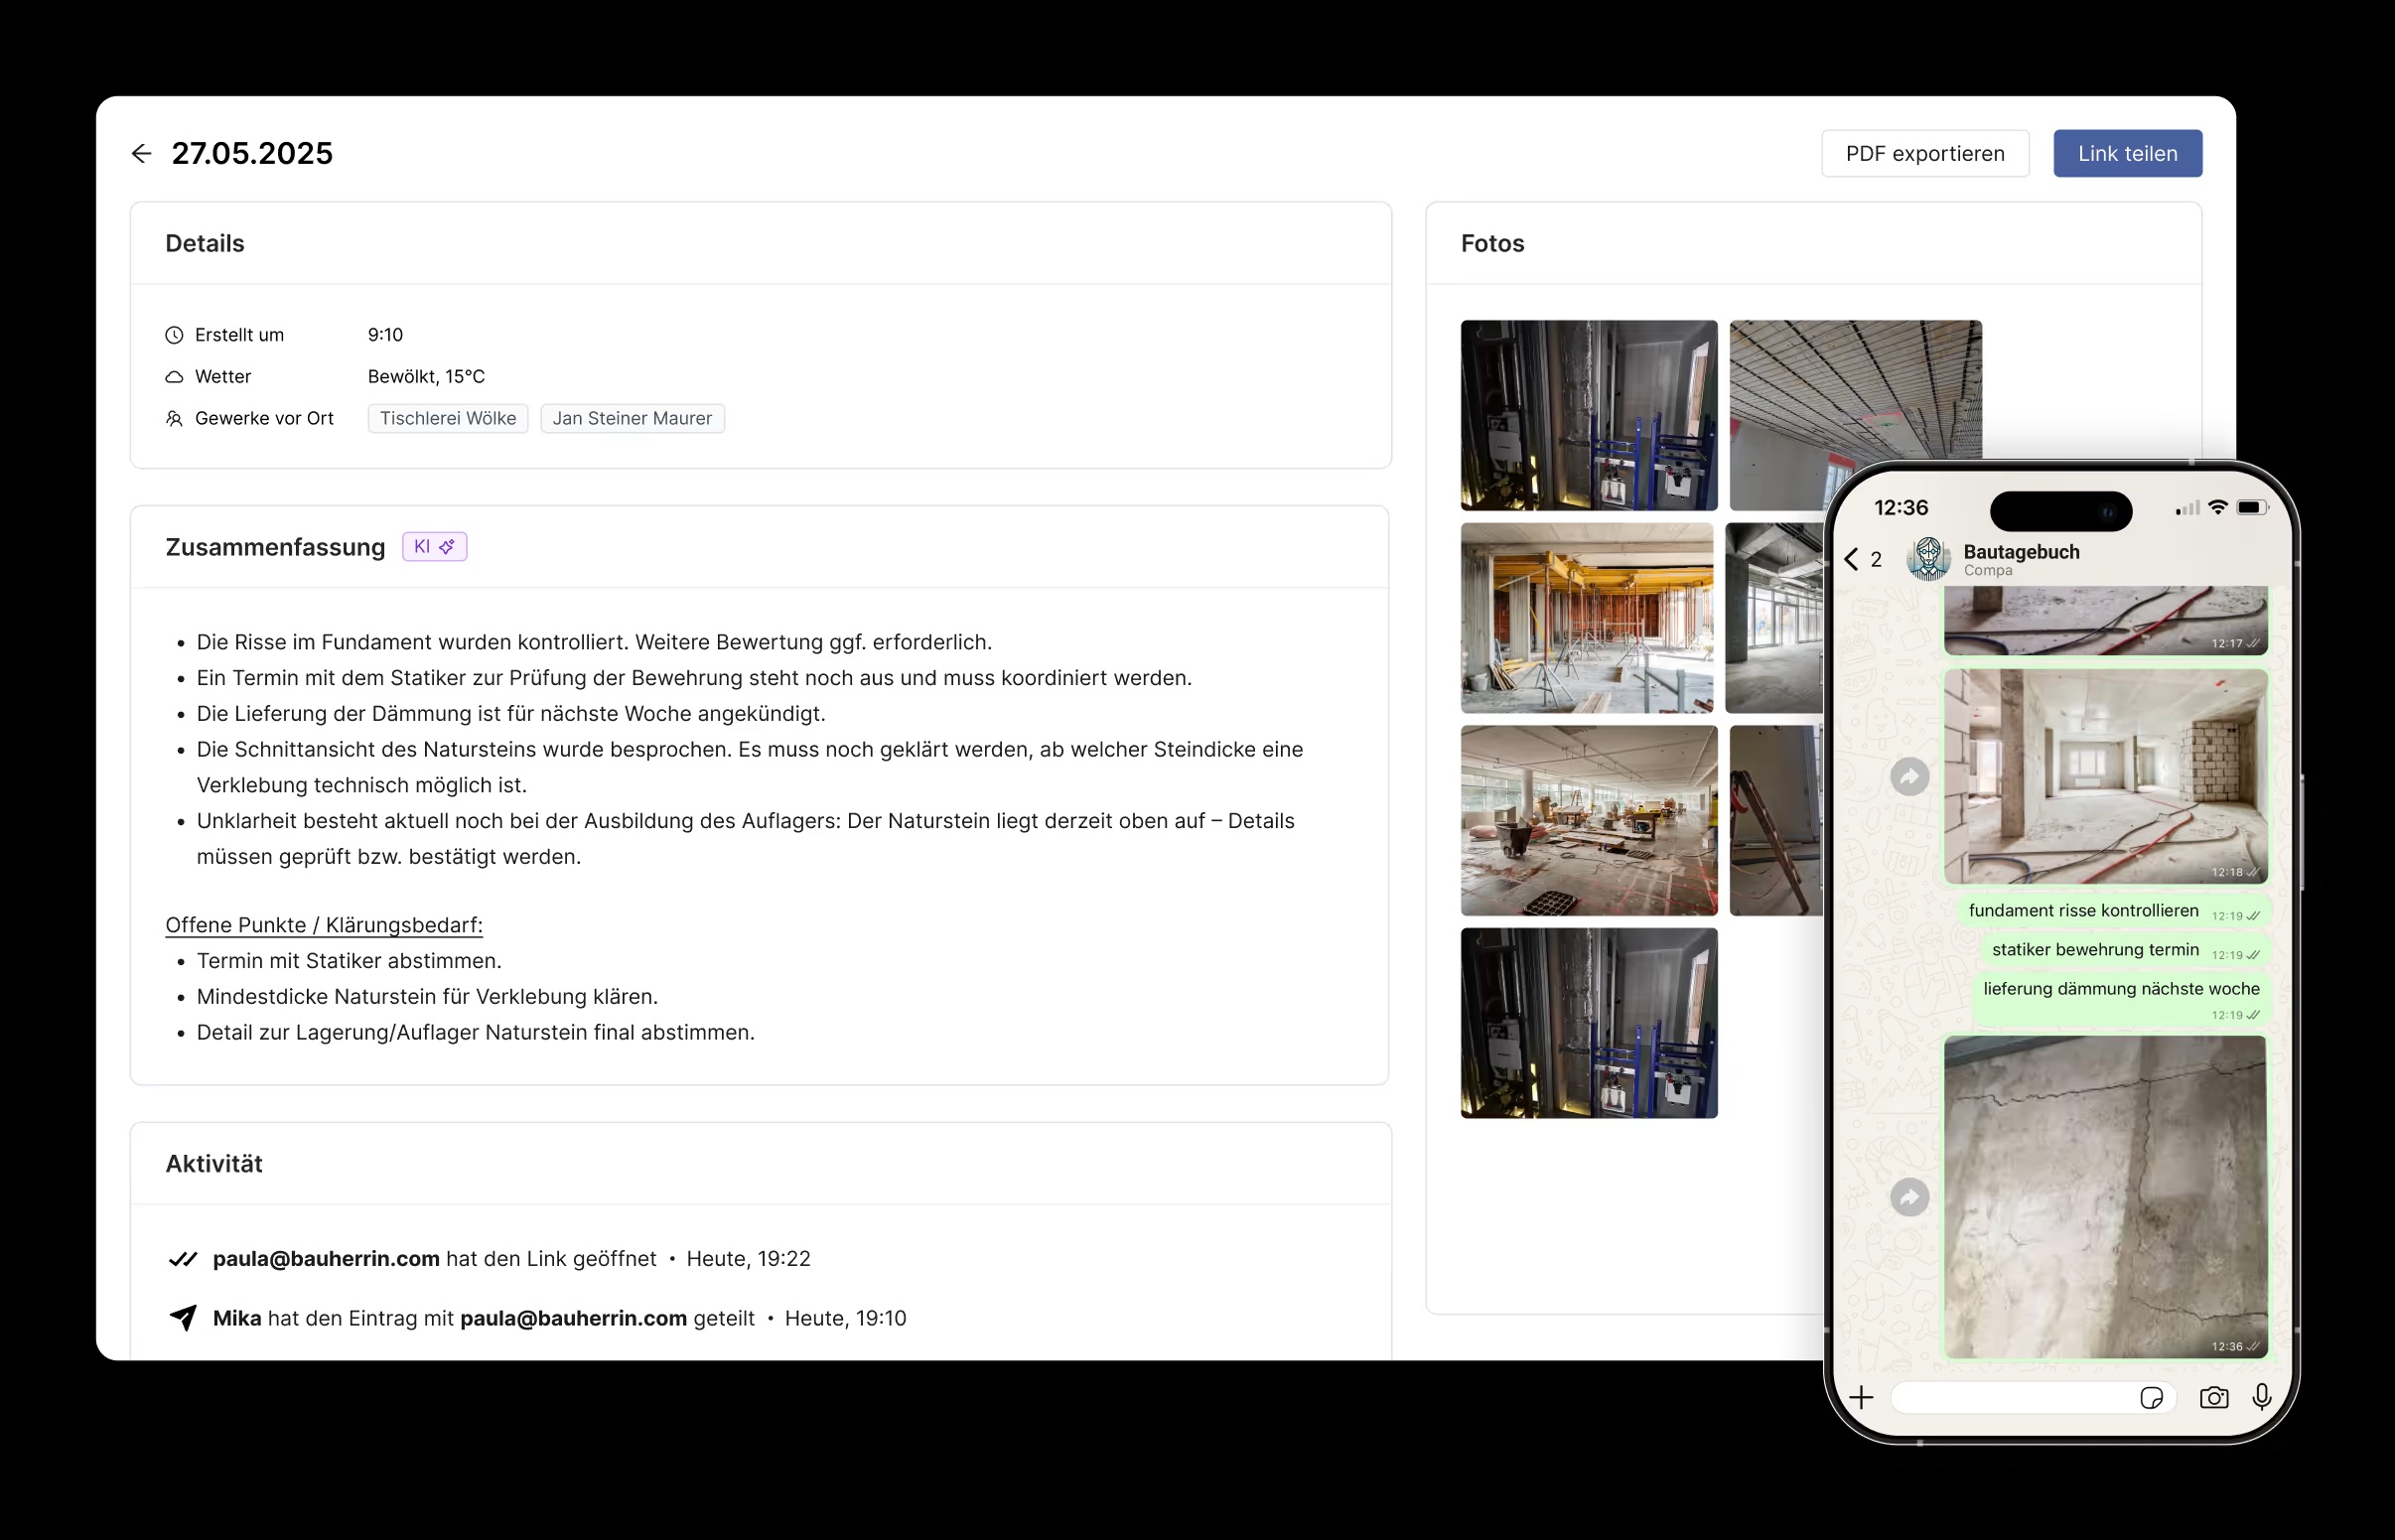Viewport: 2395px width, 1540px height.
Task: Open the open-plan office construction photo
Action: 1589,820
